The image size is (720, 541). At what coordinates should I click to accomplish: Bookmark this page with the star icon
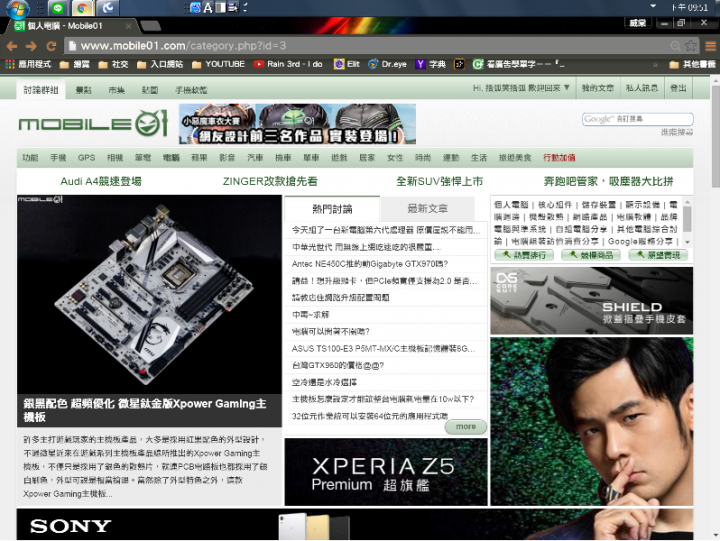tap(690, 45)
